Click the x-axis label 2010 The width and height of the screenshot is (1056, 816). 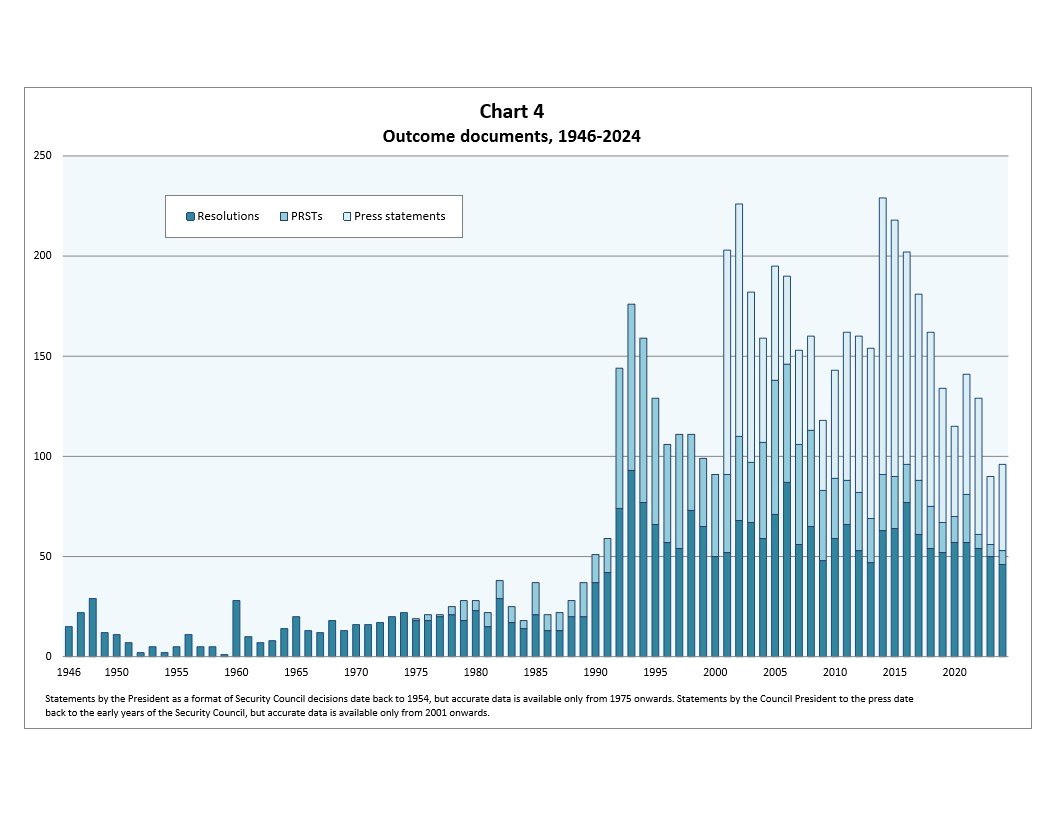click(x=835, y=672)
